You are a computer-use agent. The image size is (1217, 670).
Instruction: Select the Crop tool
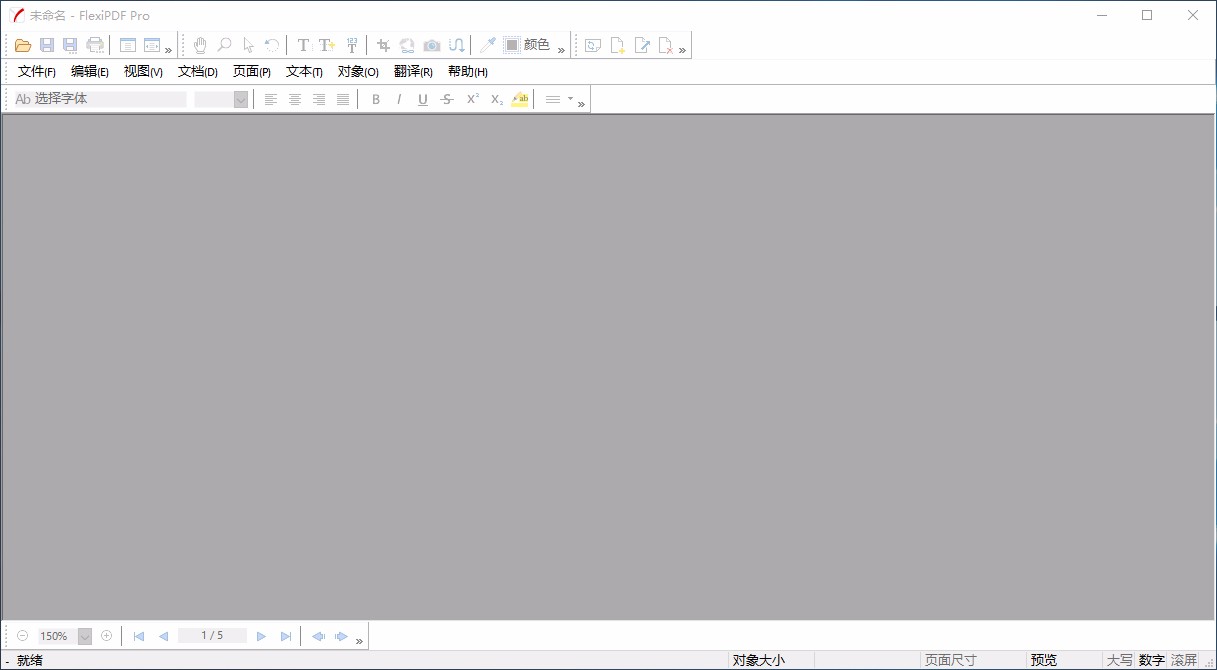click(383, 45)
